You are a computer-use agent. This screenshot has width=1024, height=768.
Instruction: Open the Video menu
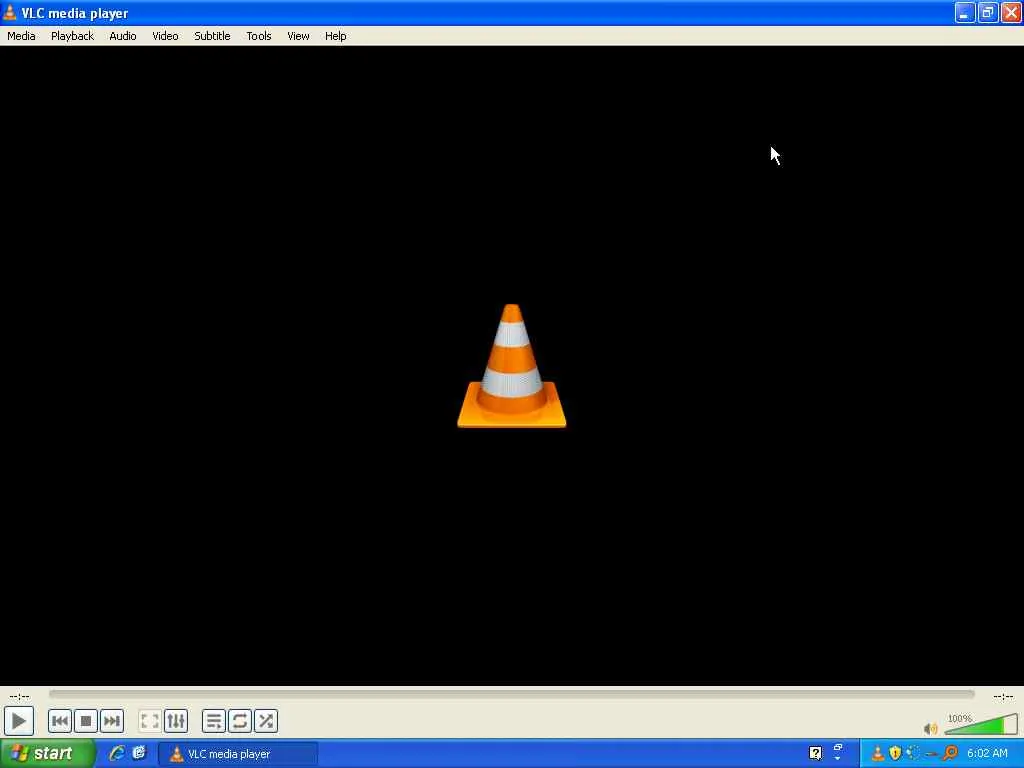(x=165, y=36)
